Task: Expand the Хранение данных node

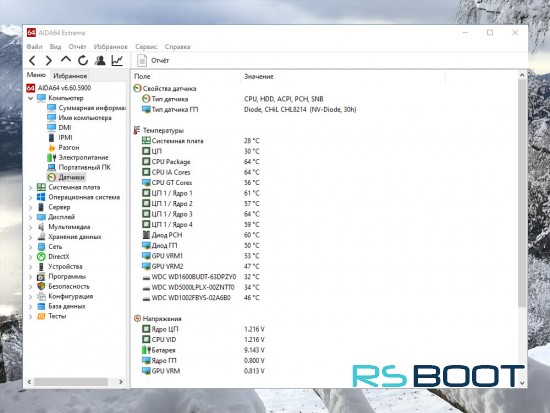Action: click(31, 237)
